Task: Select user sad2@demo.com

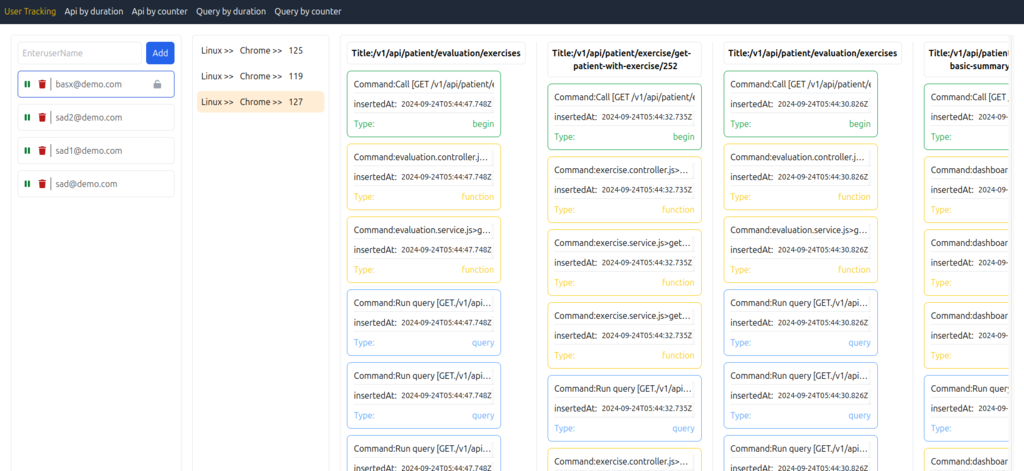Action: coord(96,118)
